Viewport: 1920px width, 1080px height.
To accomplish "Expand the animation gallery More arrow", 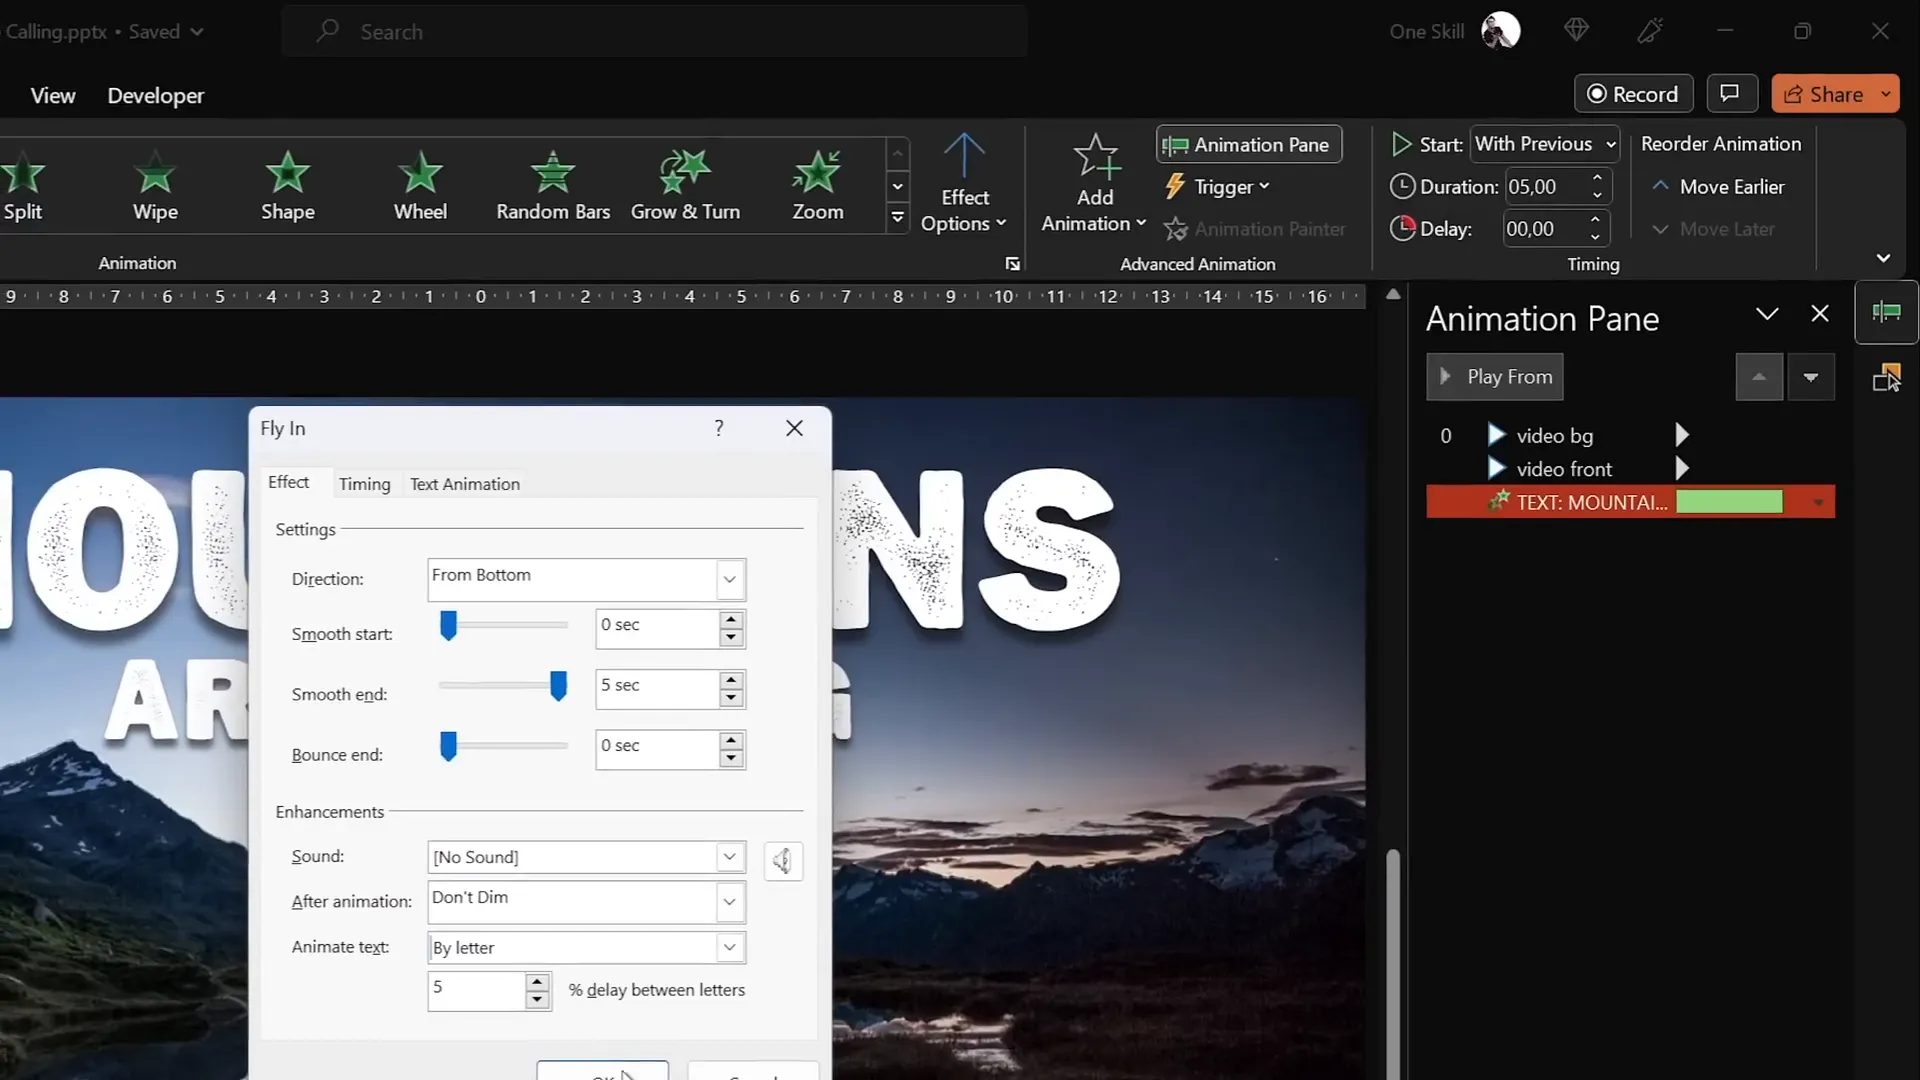I will (x=898, y=216).
